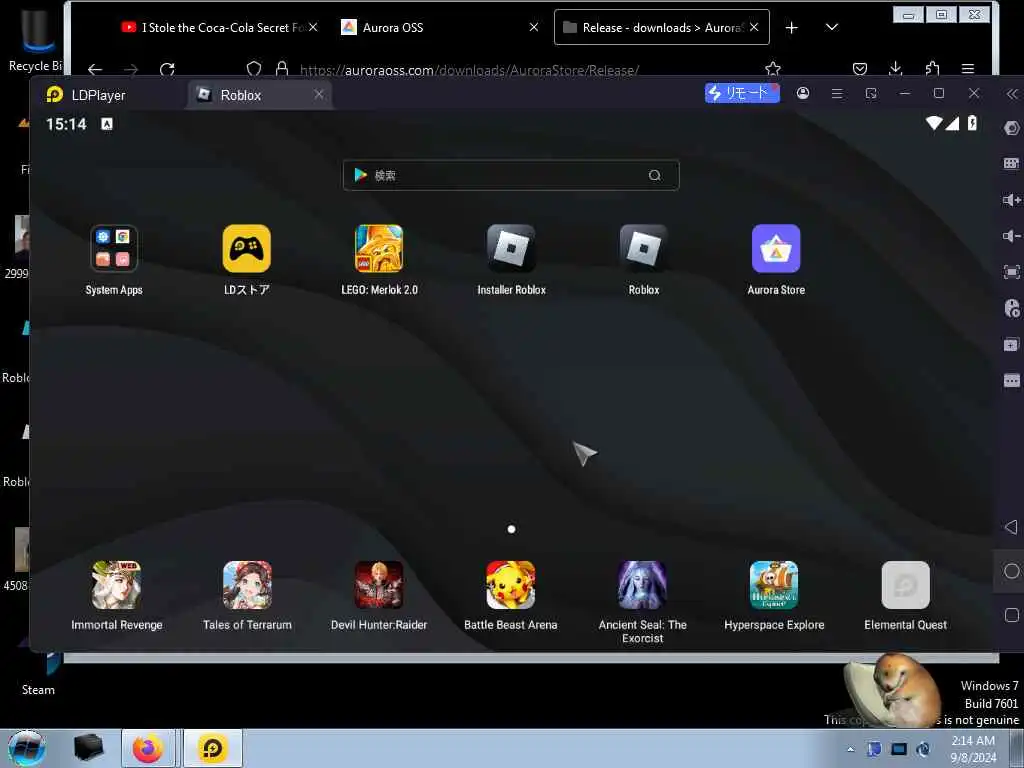This screenshot has height=768, width=1024.
Task: Click the blue remote button in LDPlayer
Action: 742,93
